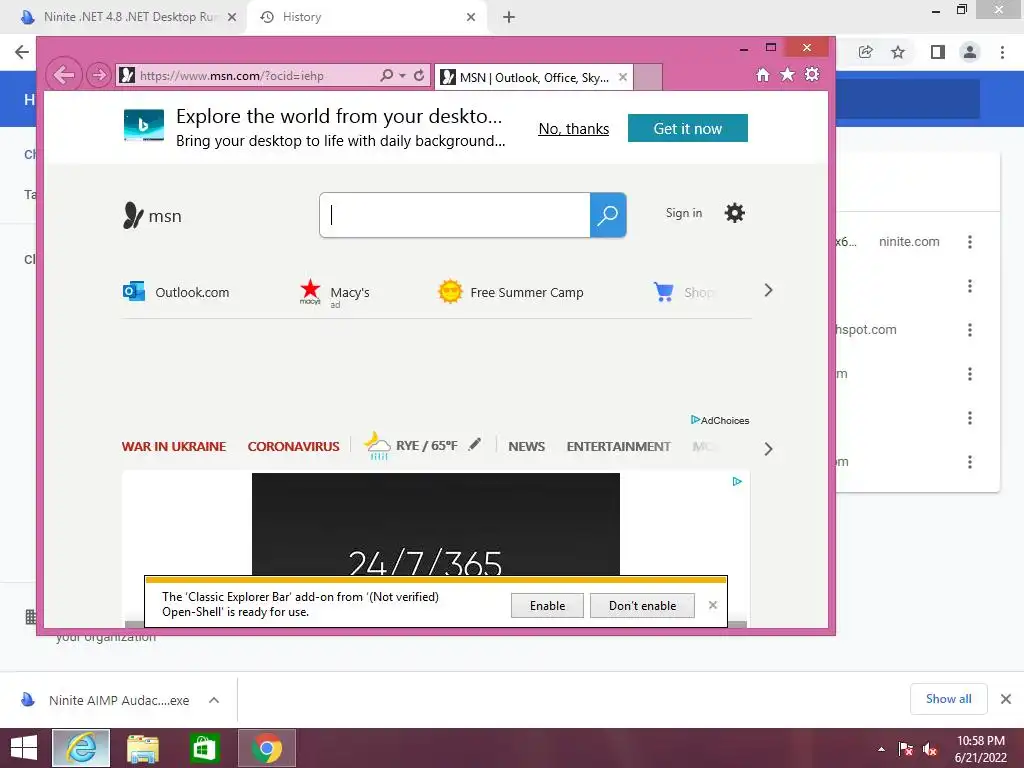Open the CORONAVIRUS section
1024x768 pixels.
293,447
